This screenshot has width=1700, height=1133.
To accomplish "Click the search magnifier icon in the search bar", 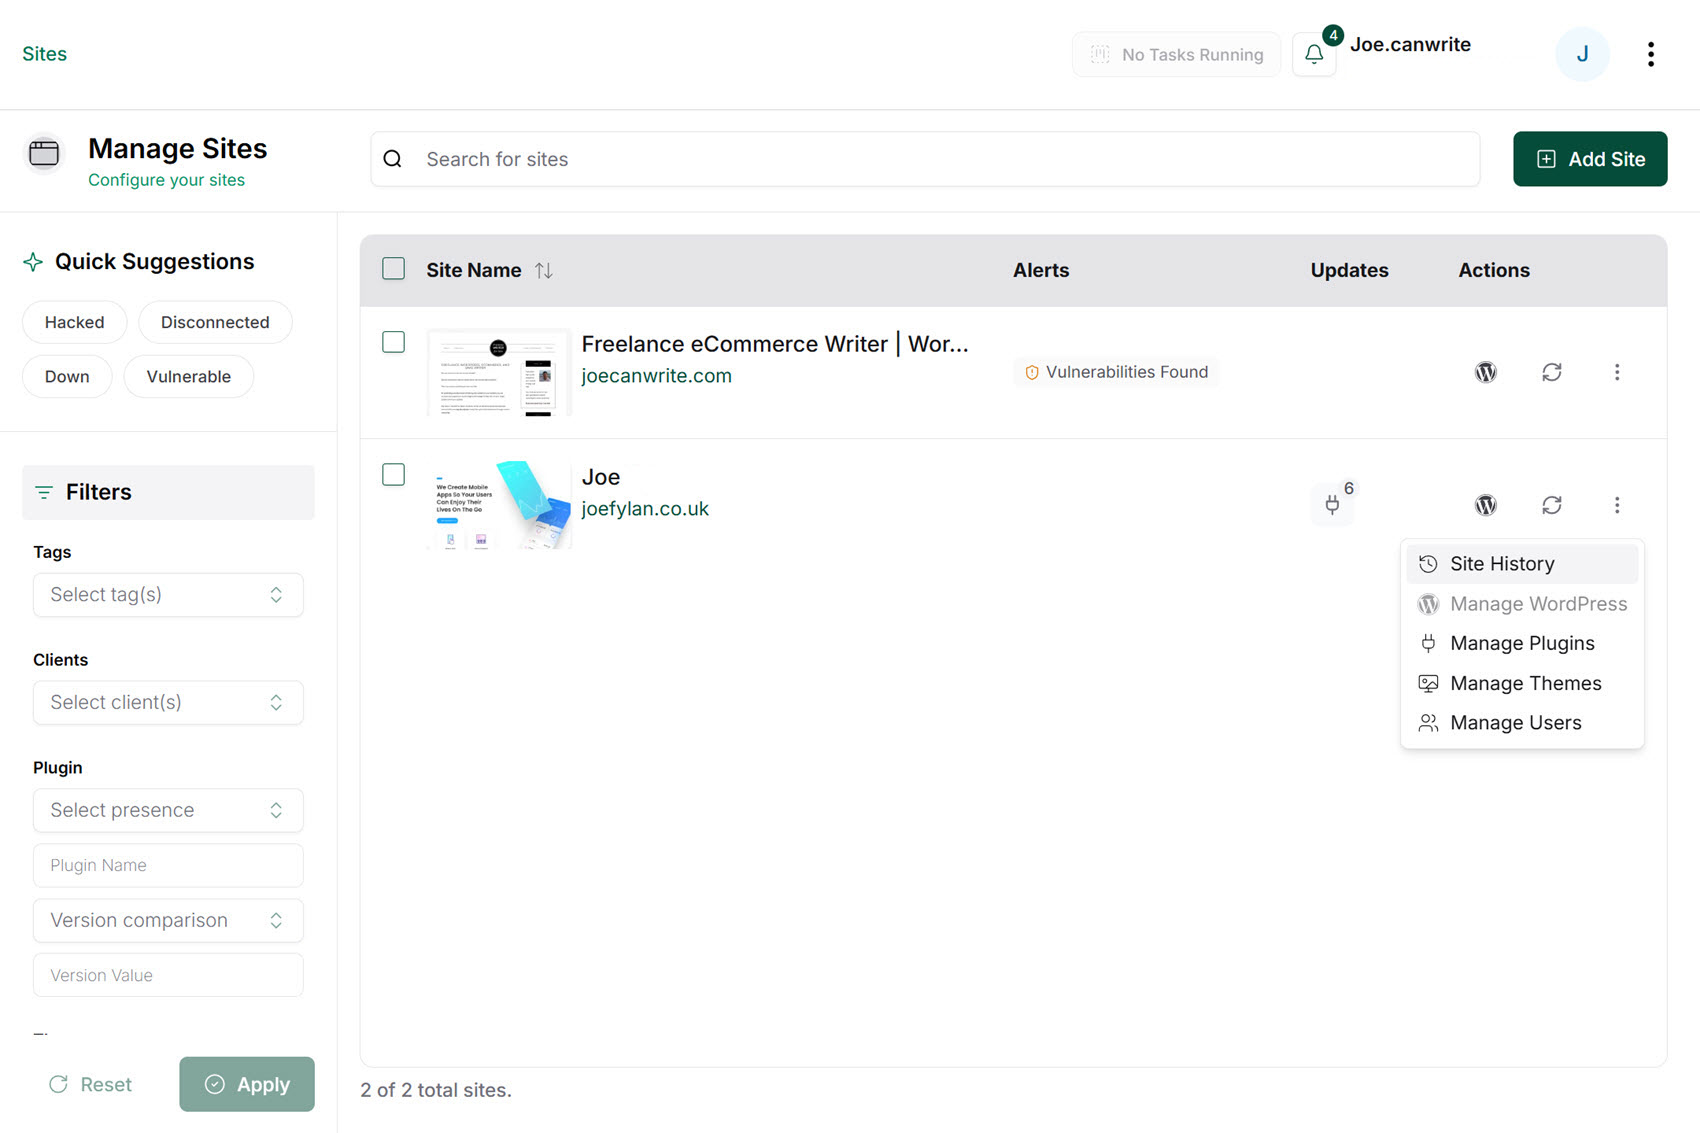I will [x=392, y=158].
